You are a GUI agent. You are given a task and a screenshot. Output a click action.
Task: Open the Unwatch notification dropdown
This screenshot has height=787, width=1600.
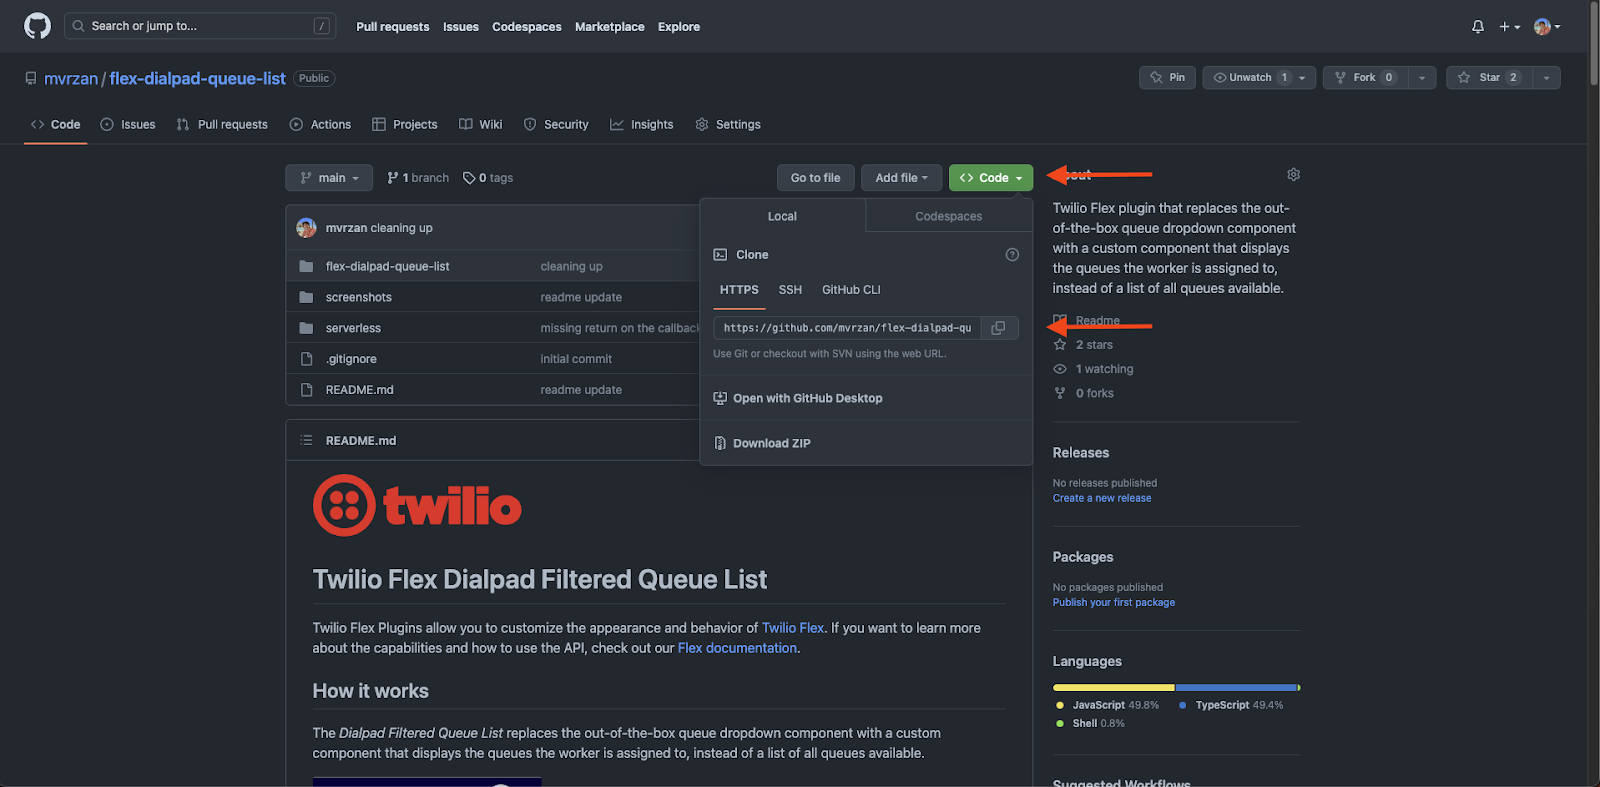[1260, 77]
